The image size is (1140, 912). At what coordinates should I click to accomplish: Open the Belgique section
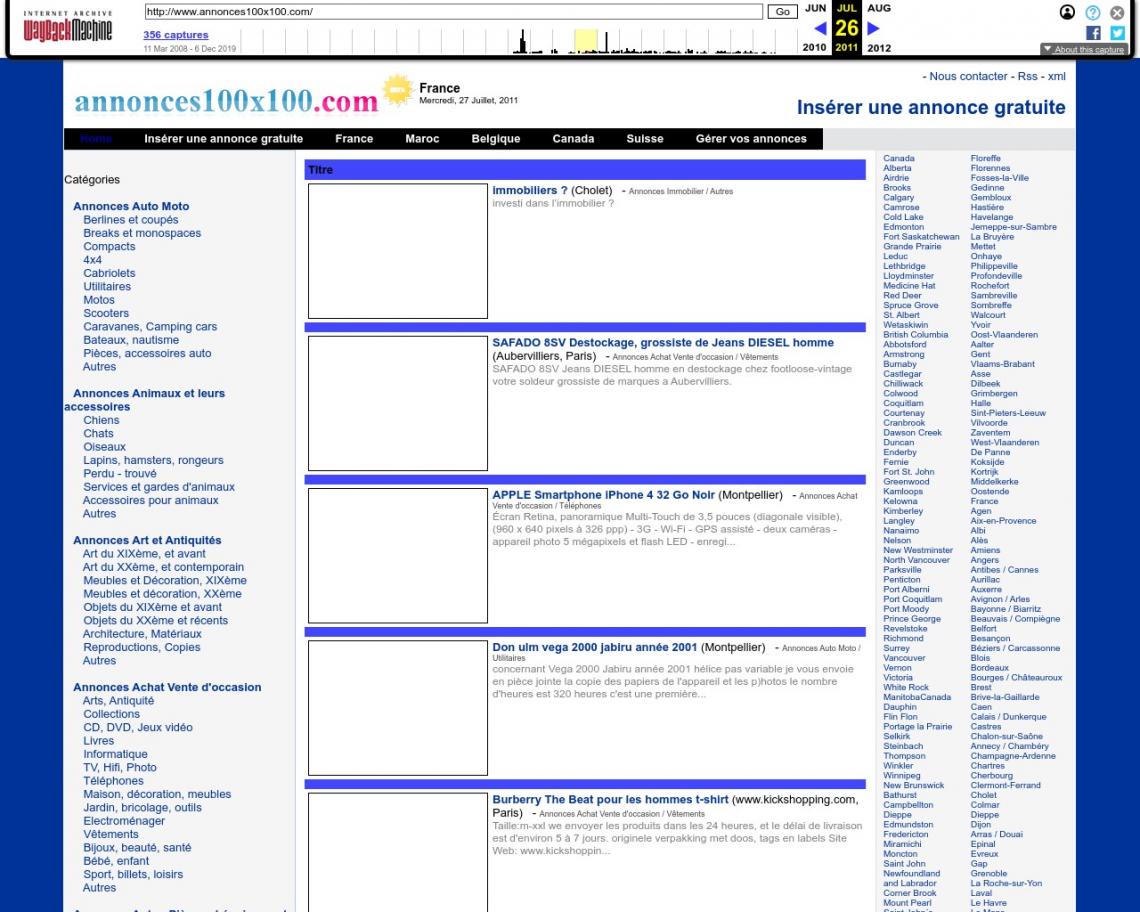point(495,139)
